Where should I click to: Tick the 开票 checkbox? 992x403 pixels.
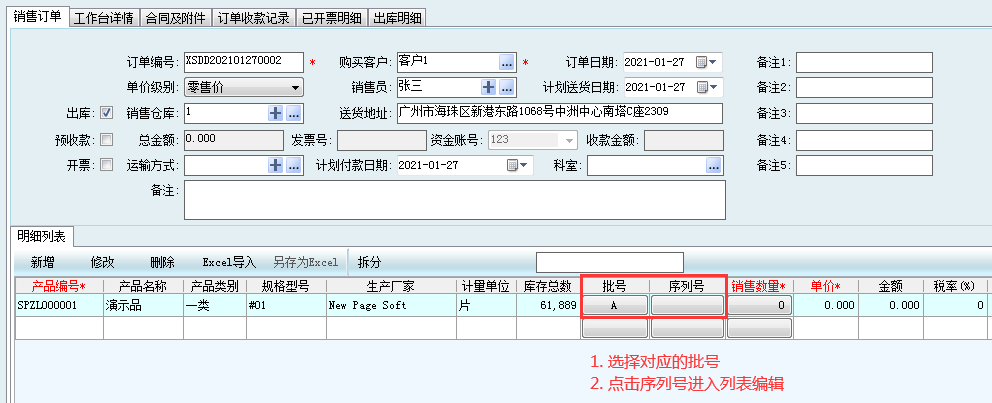106,166
